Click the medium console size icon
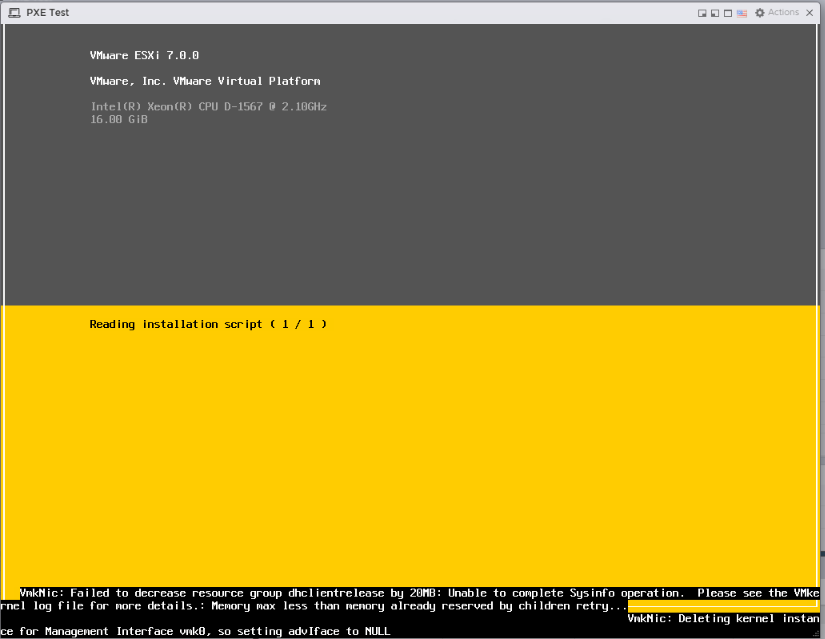 point(715,13)
